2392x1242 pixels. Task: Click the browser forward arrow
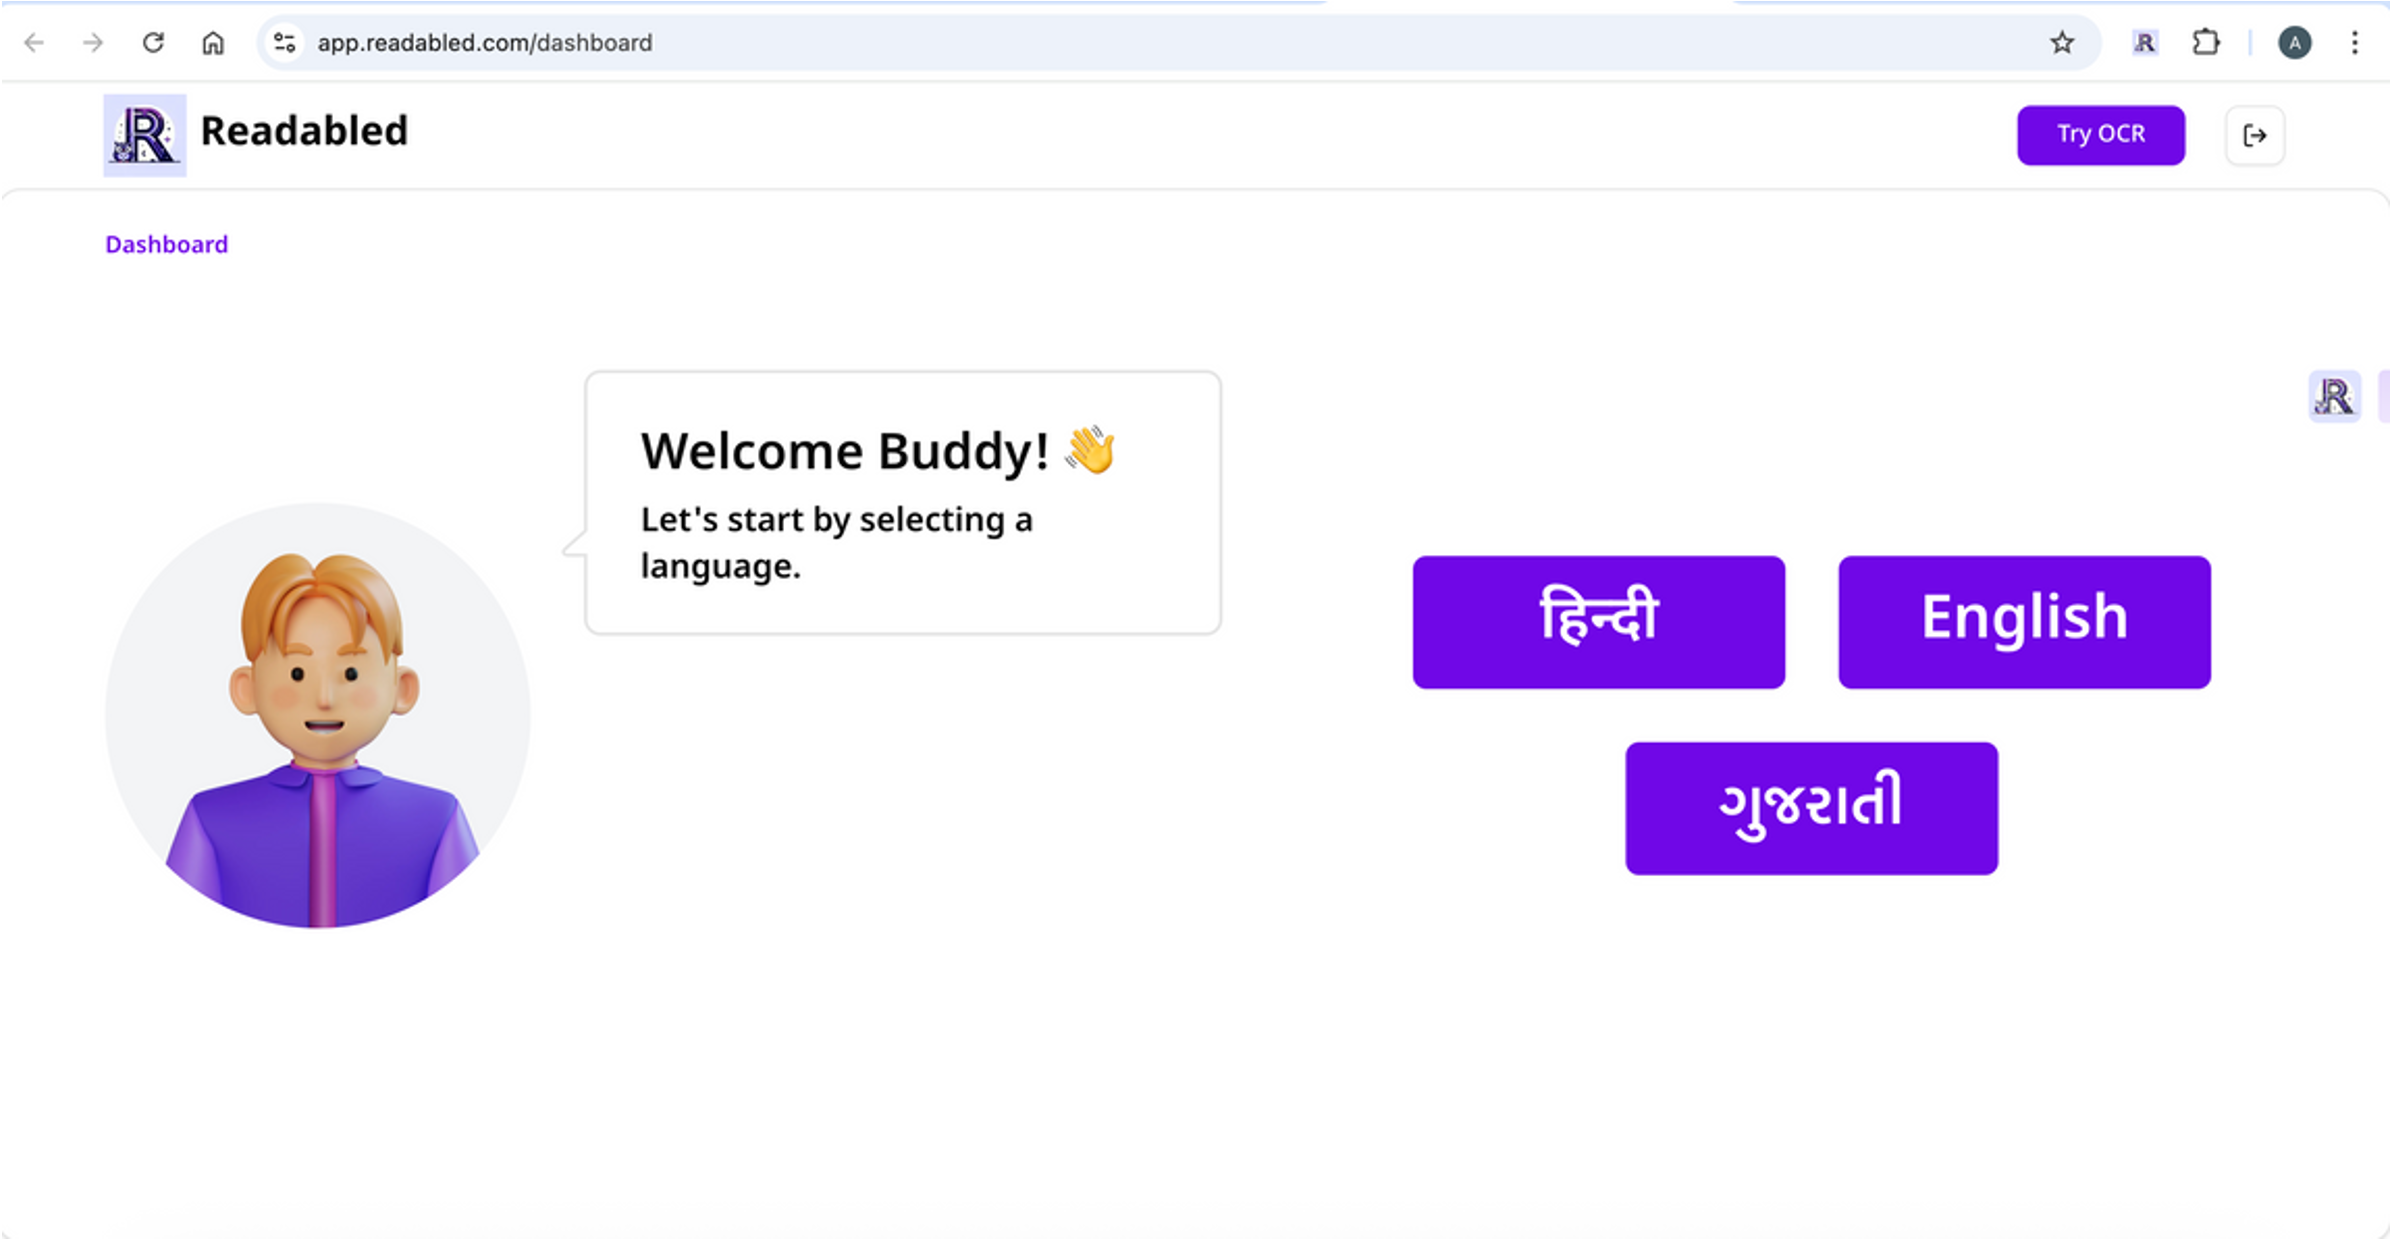[x=93, y=43]
